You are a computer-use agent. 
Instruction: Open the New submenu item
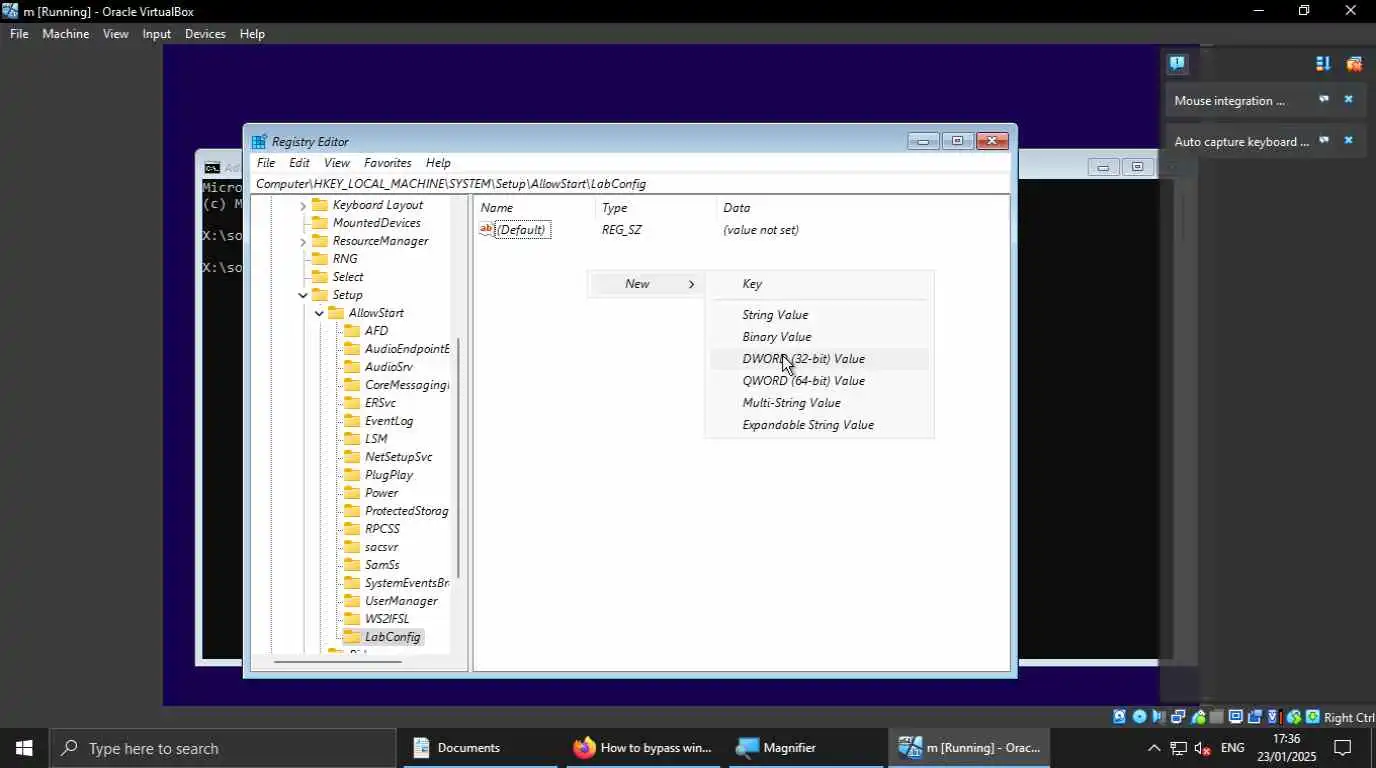[x=646, y=284]
